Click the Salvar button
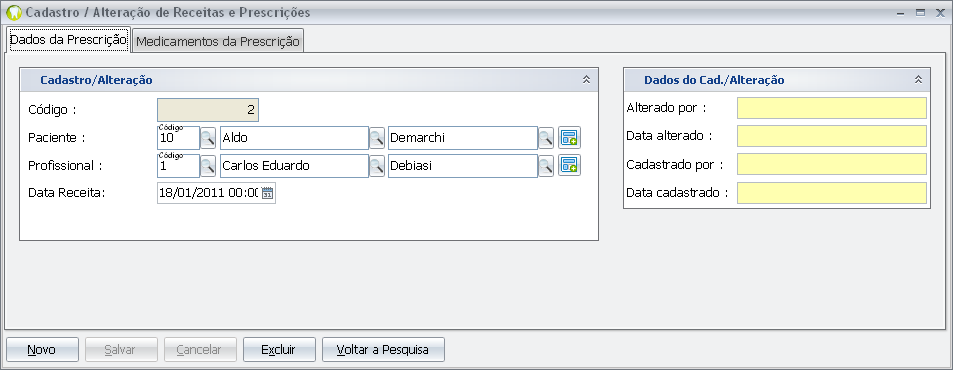Viewport: 953px width, 370px height. tap(121, 350)
